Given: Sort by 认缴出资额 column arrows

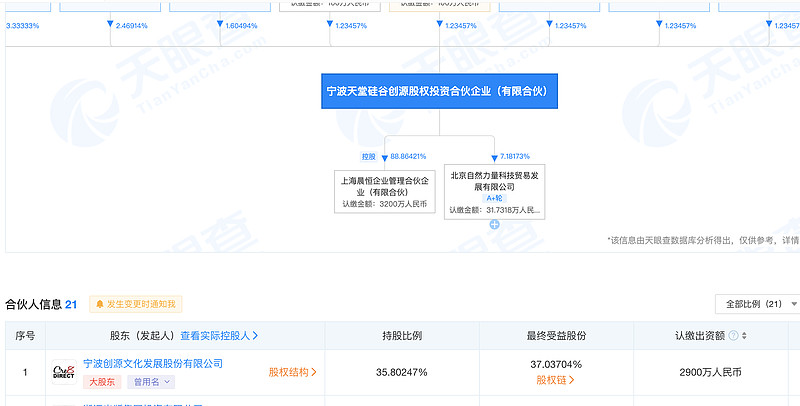Looking at the screenshot, I should pos(744,336).
